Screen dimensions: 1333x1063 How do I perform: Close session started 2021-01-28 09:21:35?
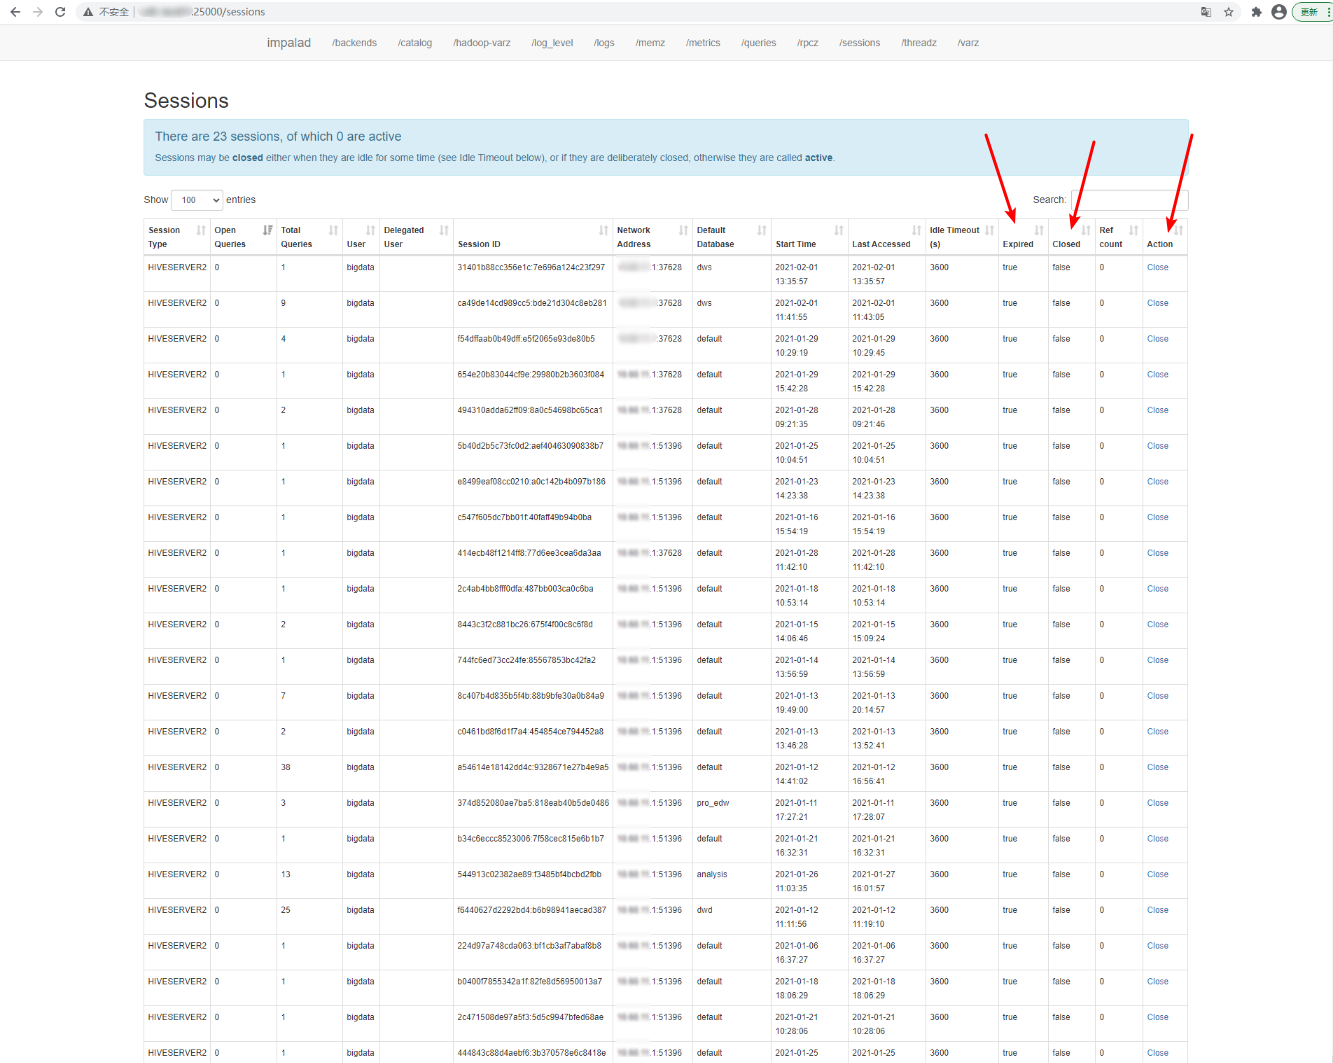click(1158, 411)
